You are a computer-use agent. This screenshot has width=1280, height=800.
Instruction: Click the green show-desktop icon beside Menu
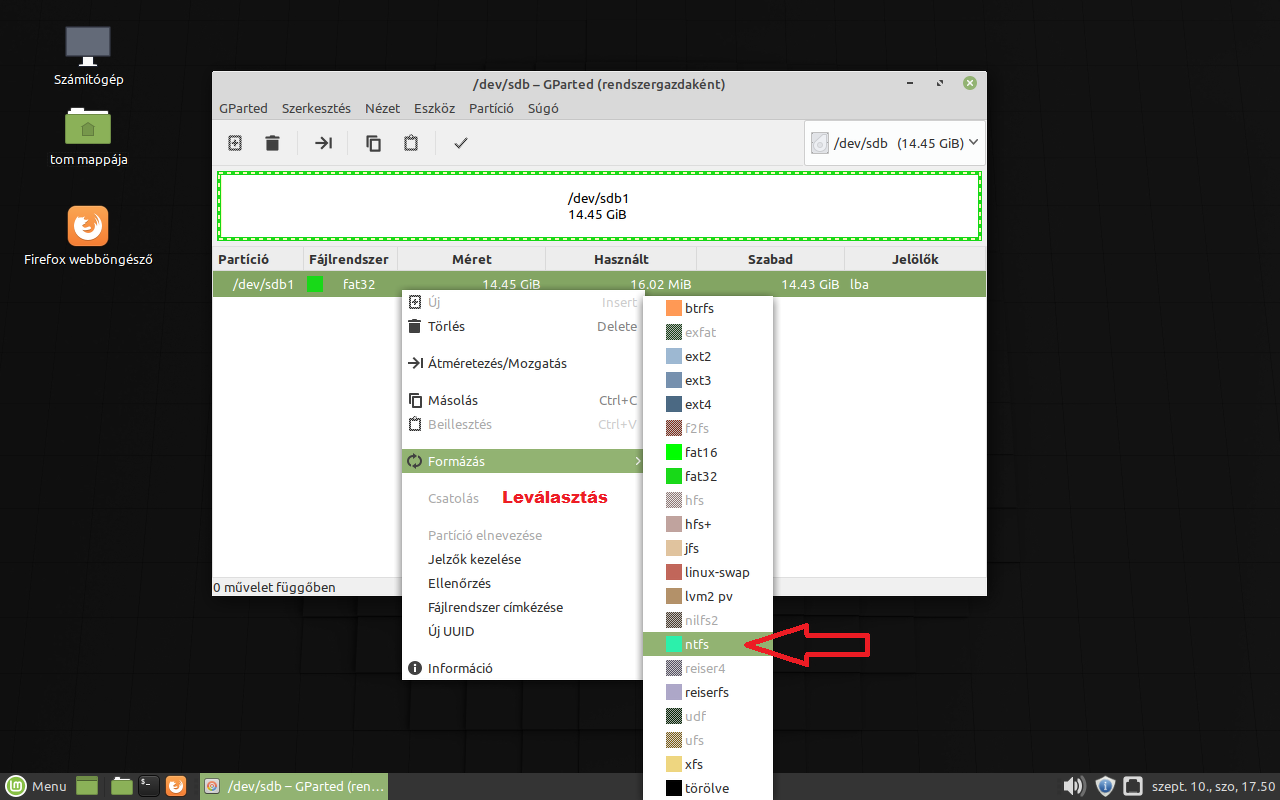87,786
